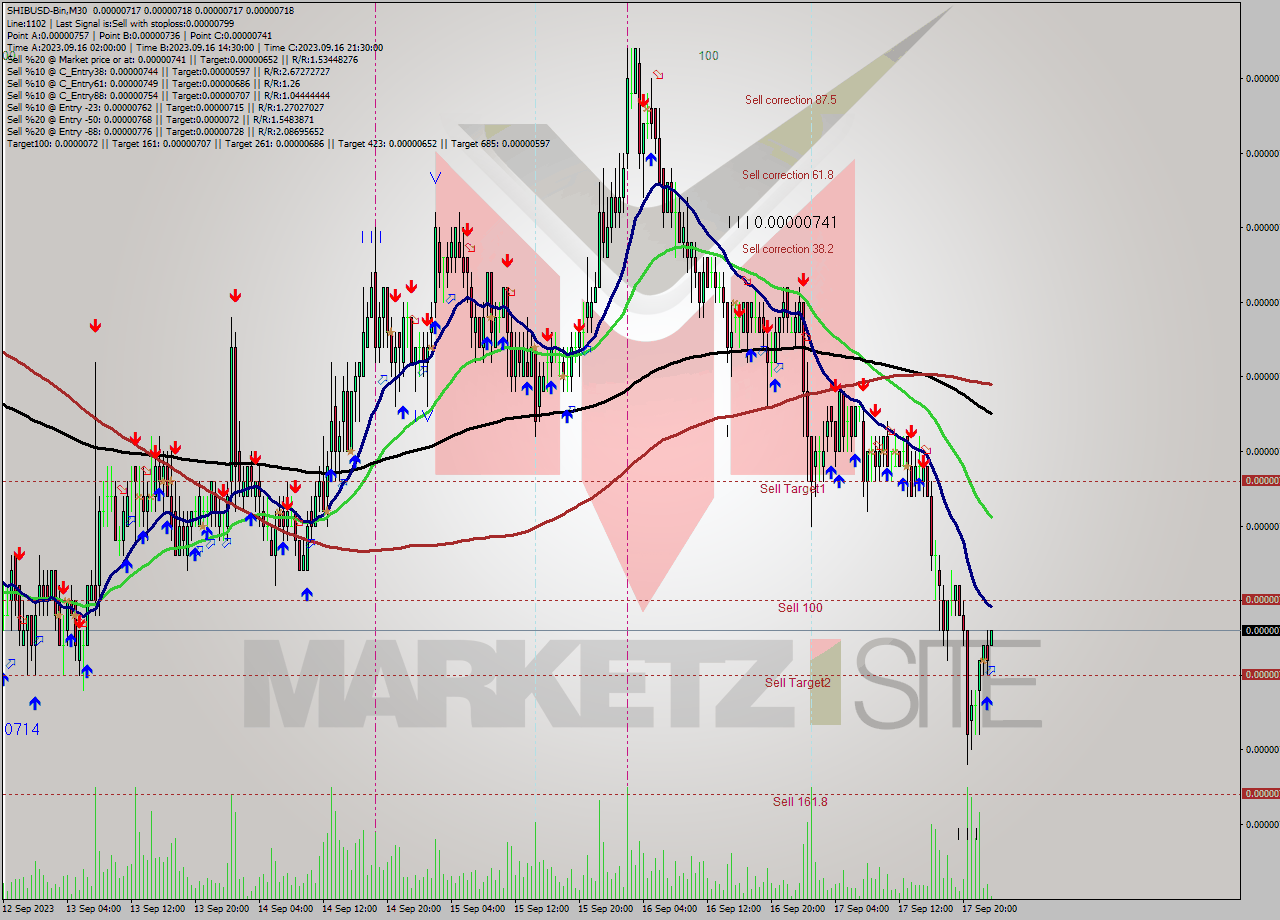Click '16 Sep 04:00' on the time axis
The image size is (1280, 920).
(x=671, y=909)
